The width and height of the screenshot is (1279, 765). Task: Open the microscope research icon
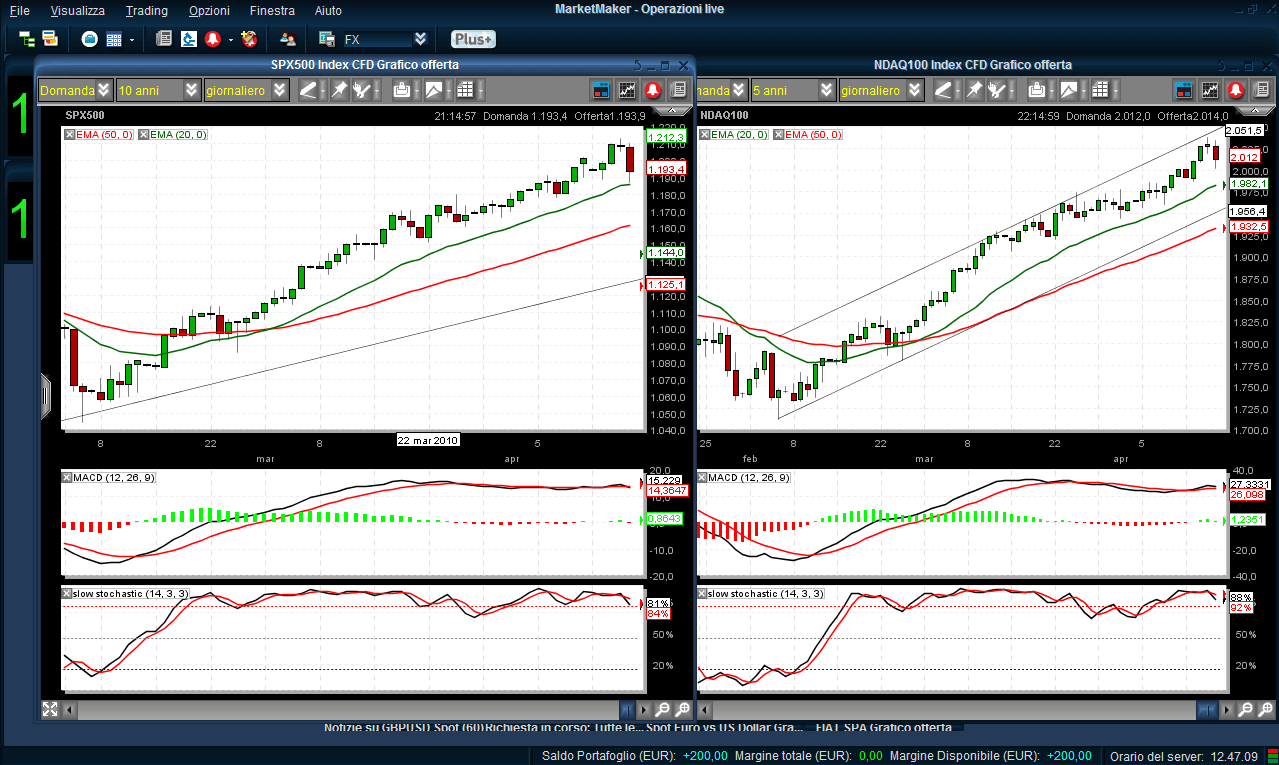click(189, 39)
